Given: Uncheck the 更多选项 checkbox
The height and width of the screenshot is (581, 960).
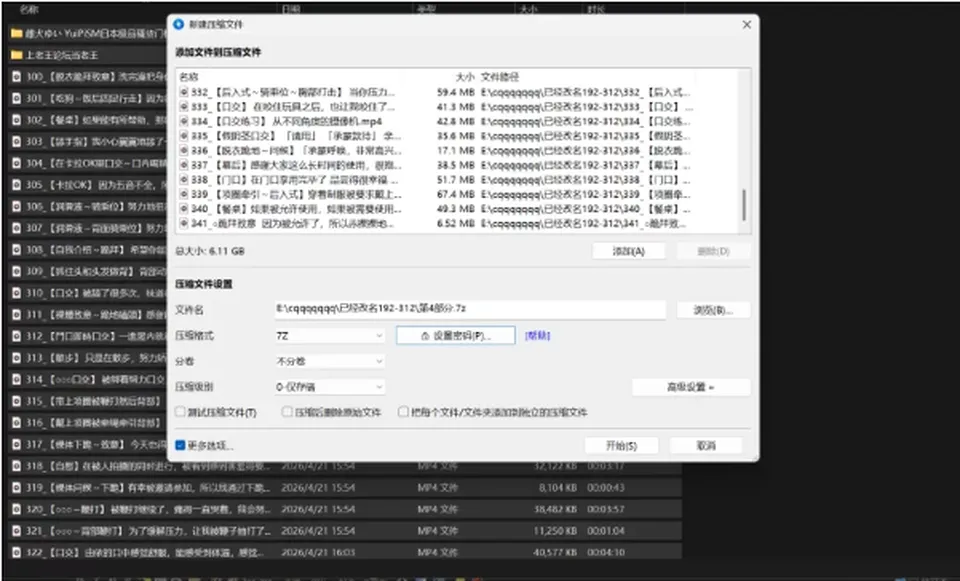Looking at the screenshot, I should click(180, 446).
